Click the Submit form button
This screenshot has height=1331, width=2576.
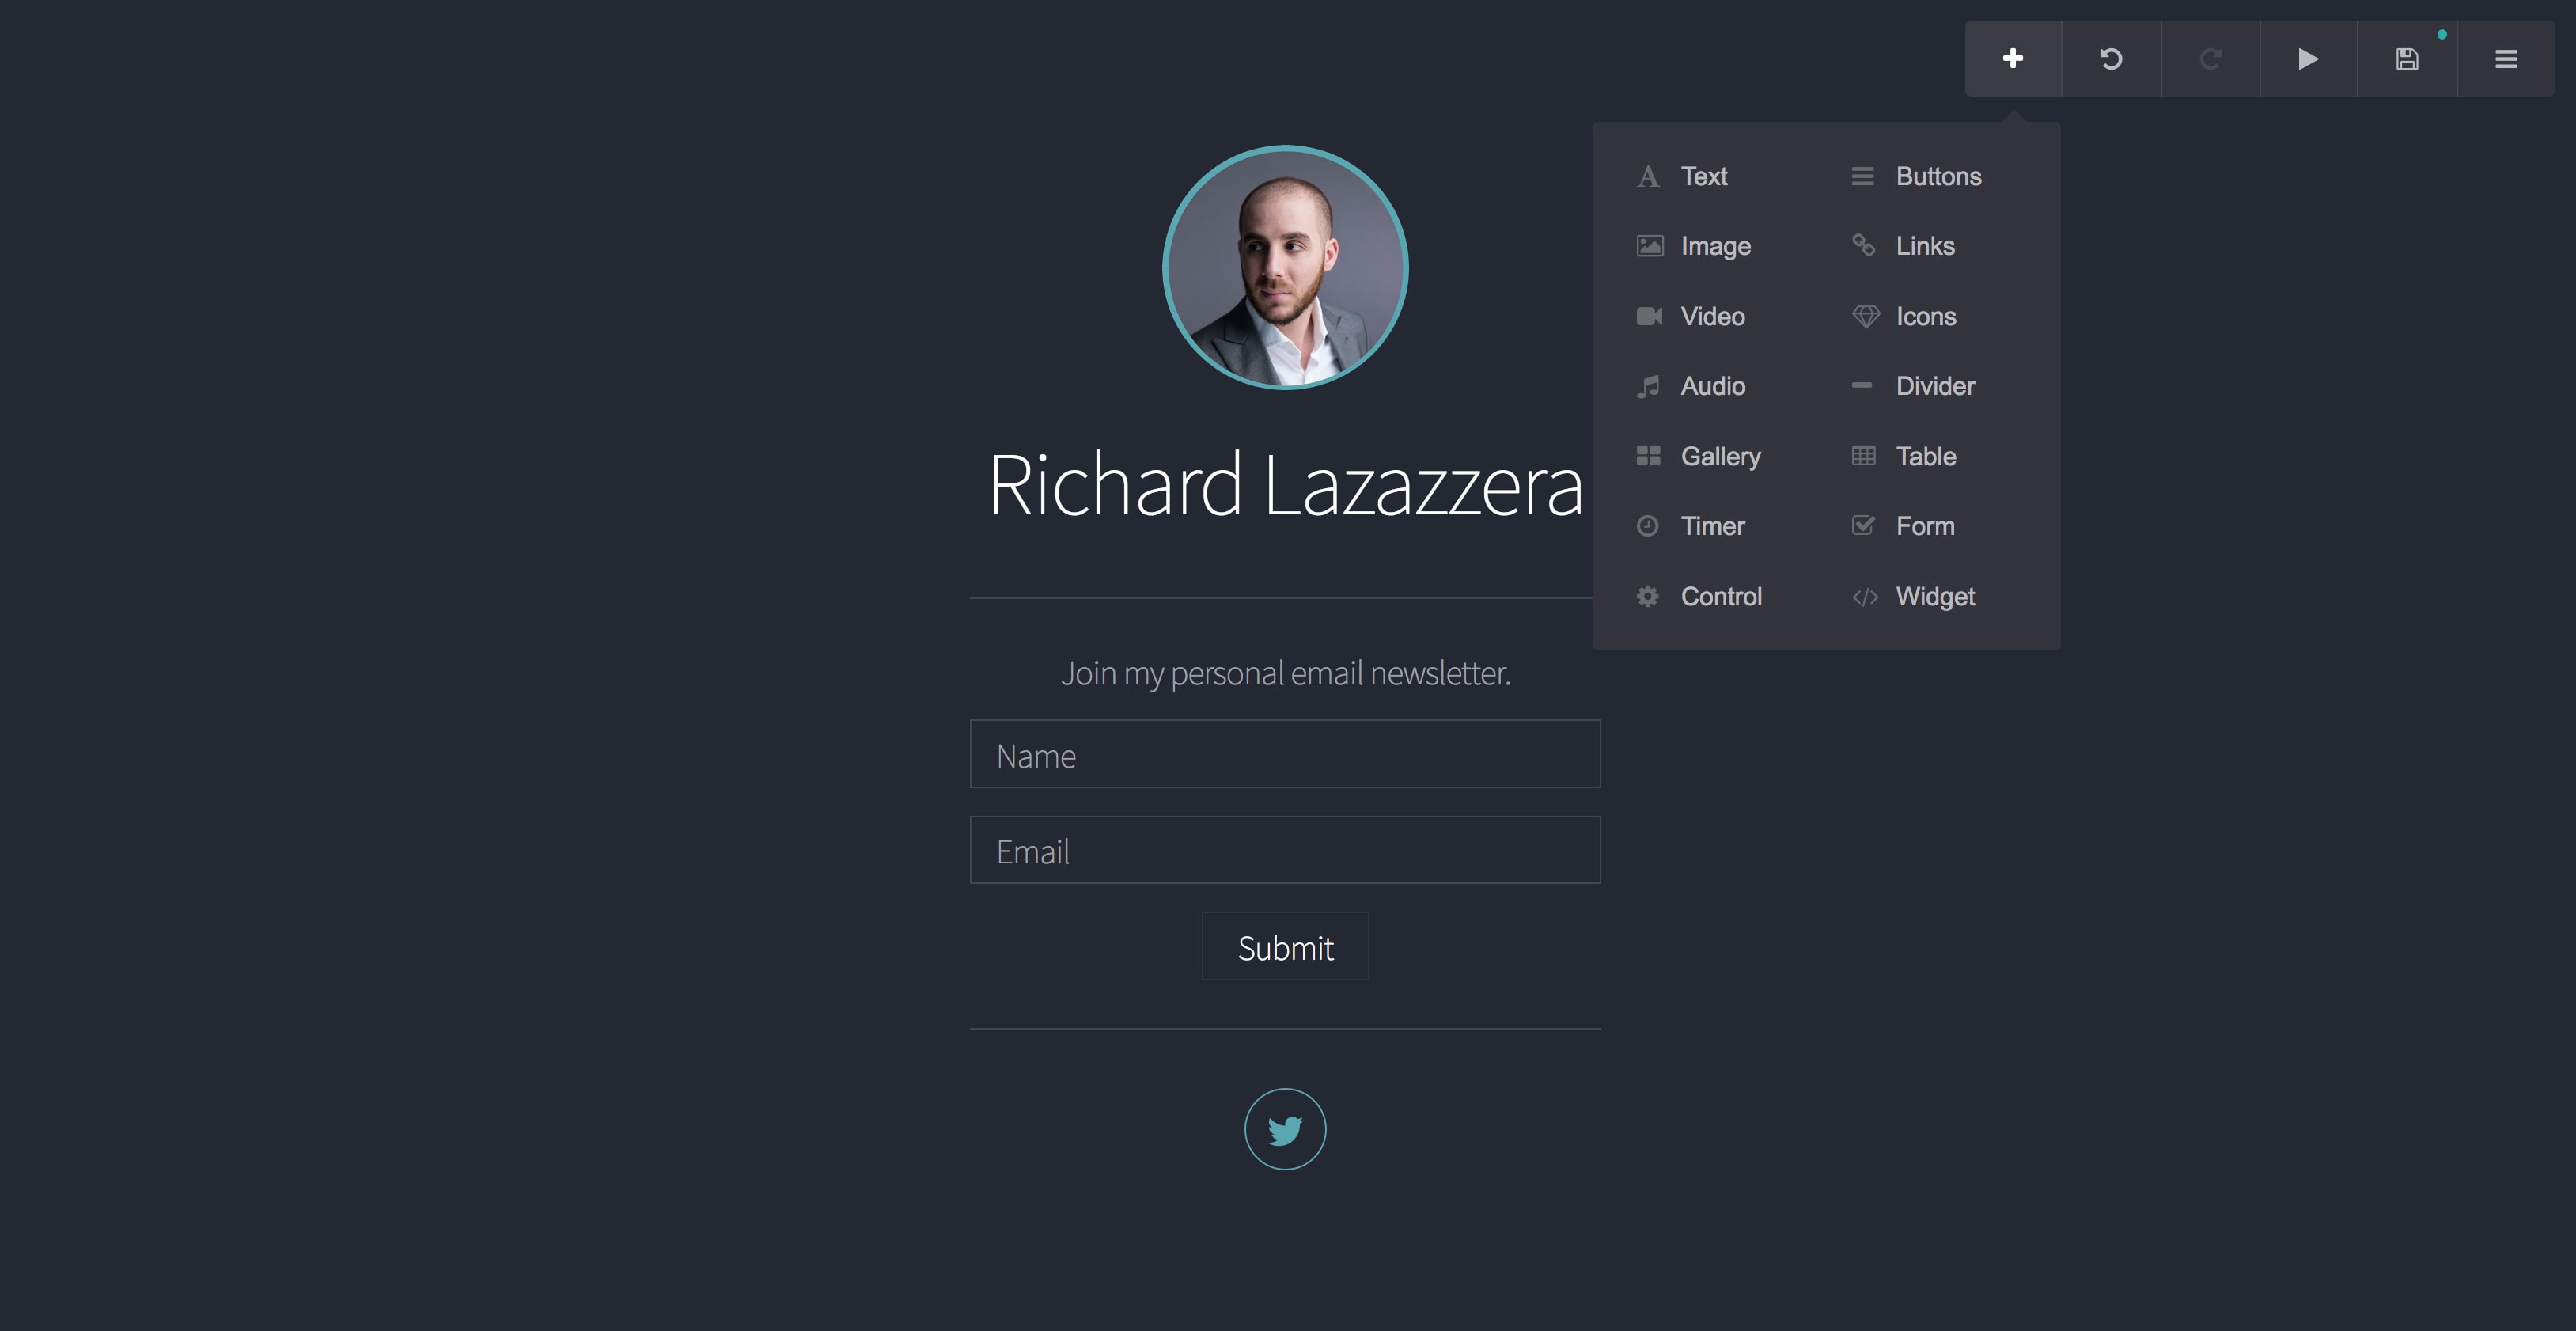pos(1286,946)
